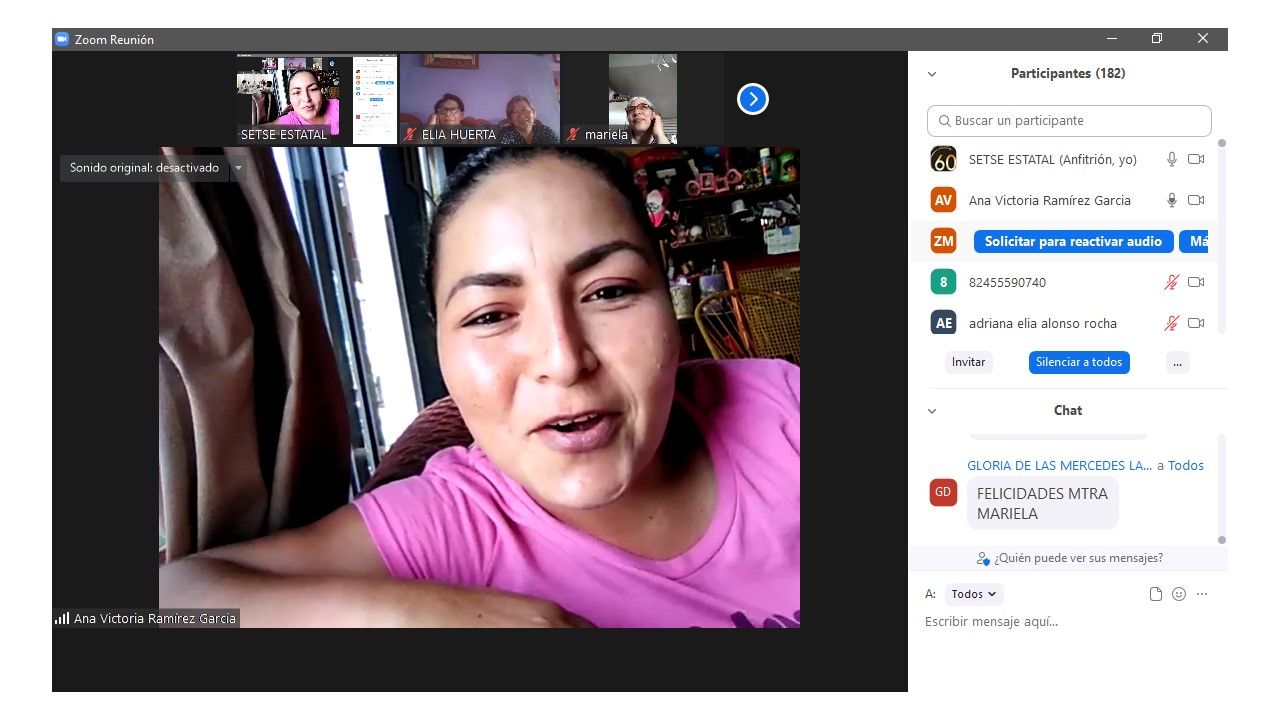Click 82455590740 participant name

click(1007, 282)
